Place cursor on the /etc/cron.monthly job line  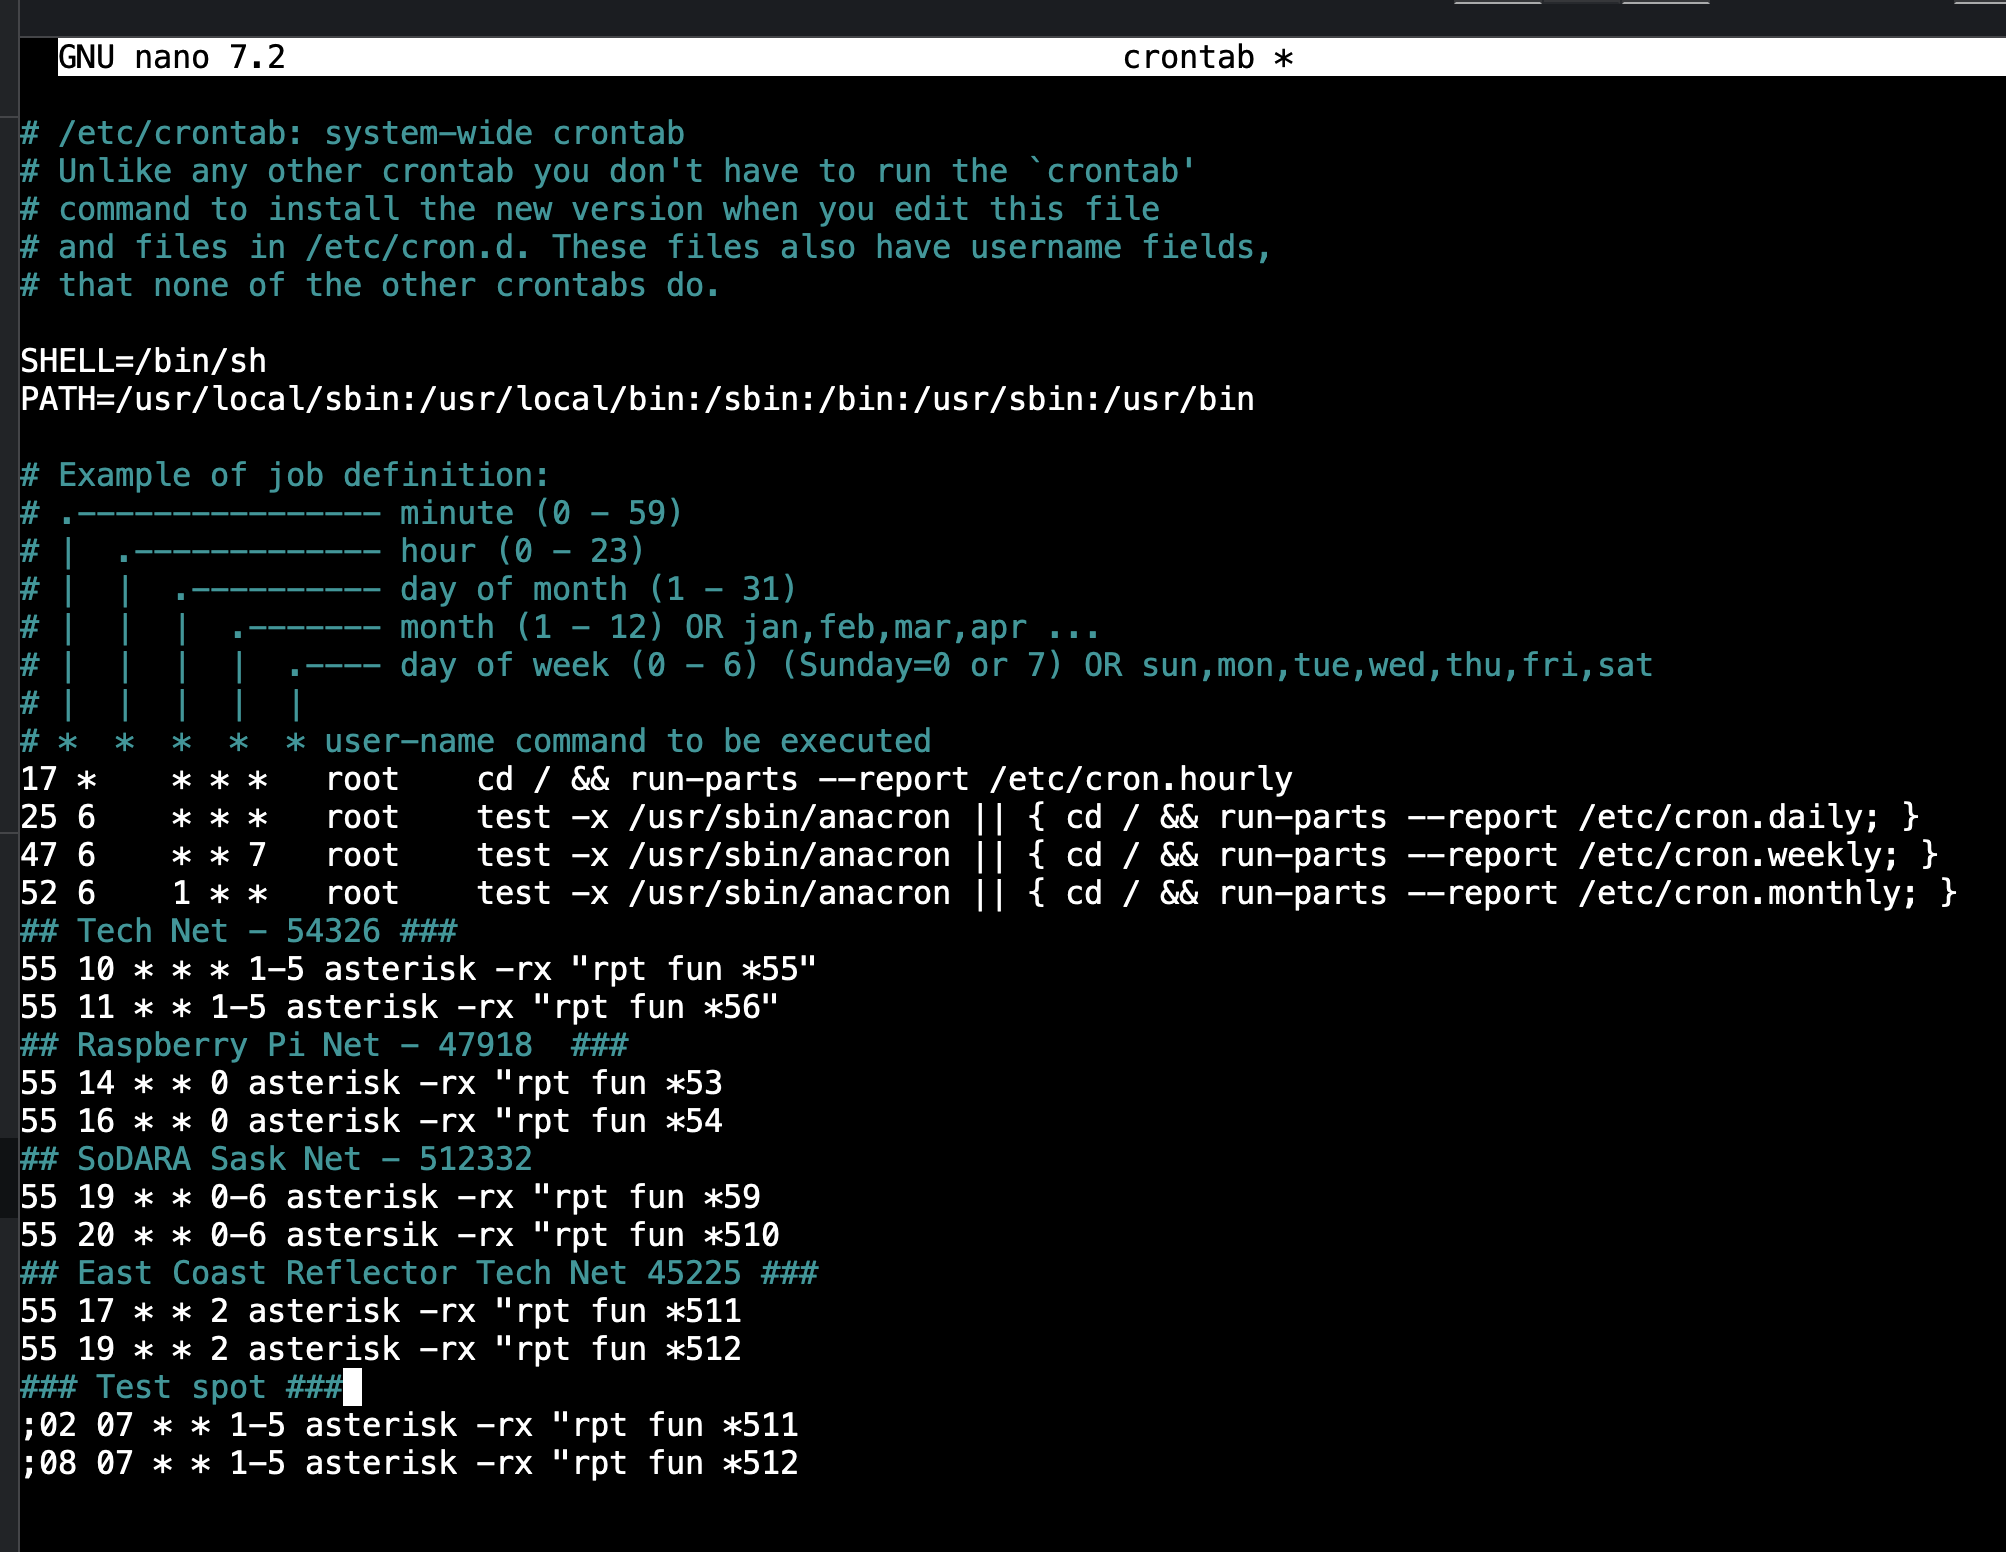(989, 893)
